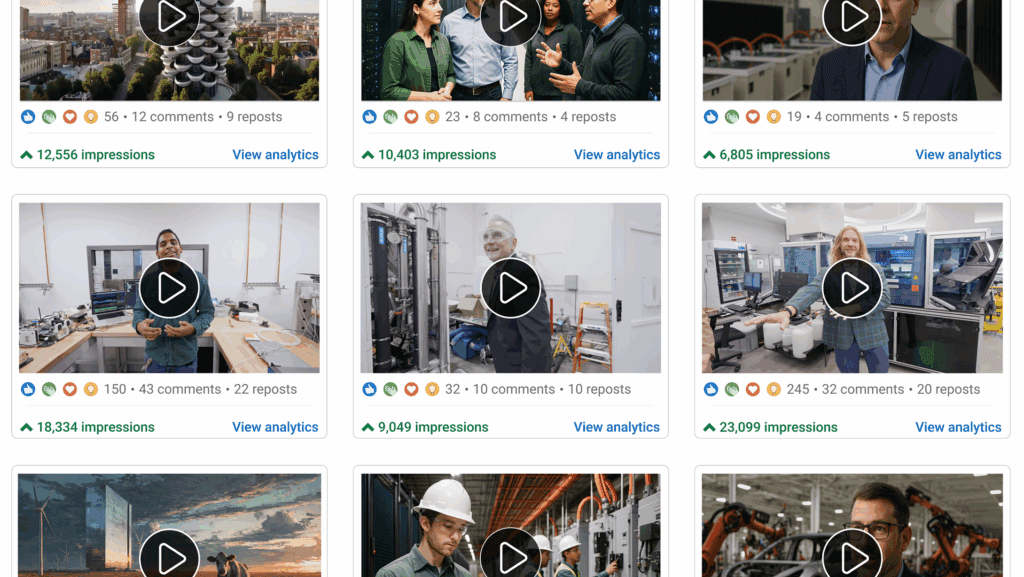This screenshot has height=577, width=1024.
Task: Open View analytics for 9,049 impressions post
Action: (x=617, y=427)
